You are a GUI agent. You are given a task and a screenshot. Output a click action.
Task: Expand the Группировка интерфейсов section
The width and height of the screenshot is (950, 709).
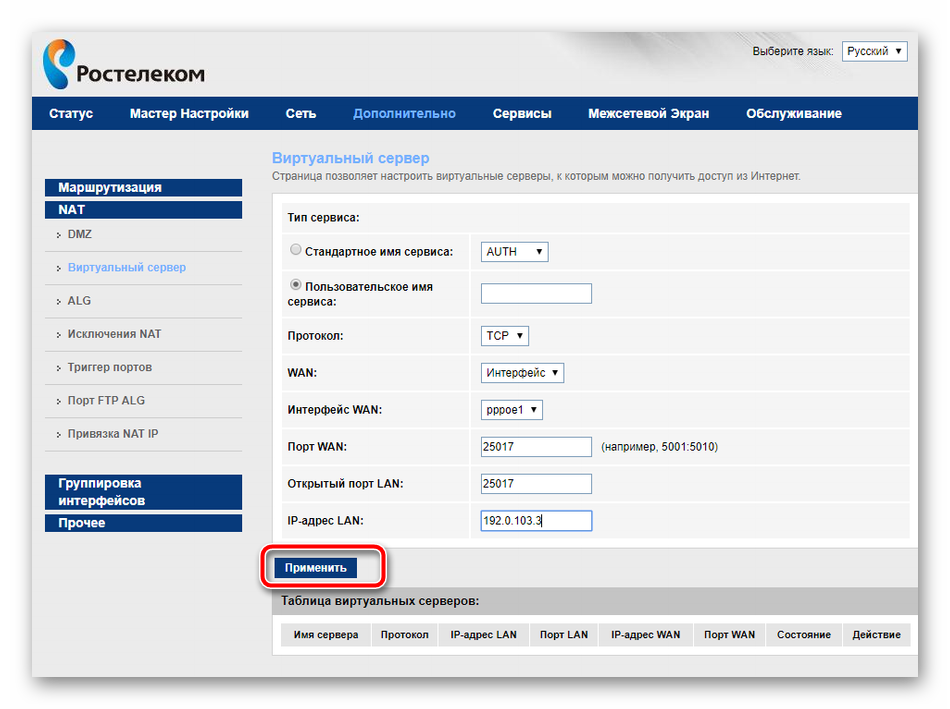(143, 492)
